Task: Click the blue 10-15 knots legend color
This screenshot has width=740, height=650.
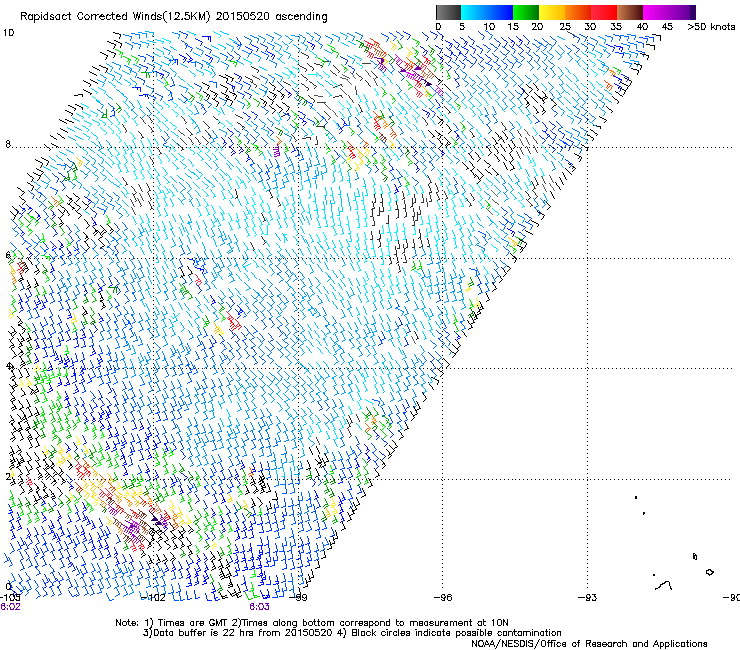Action: (x=500, y=12)
